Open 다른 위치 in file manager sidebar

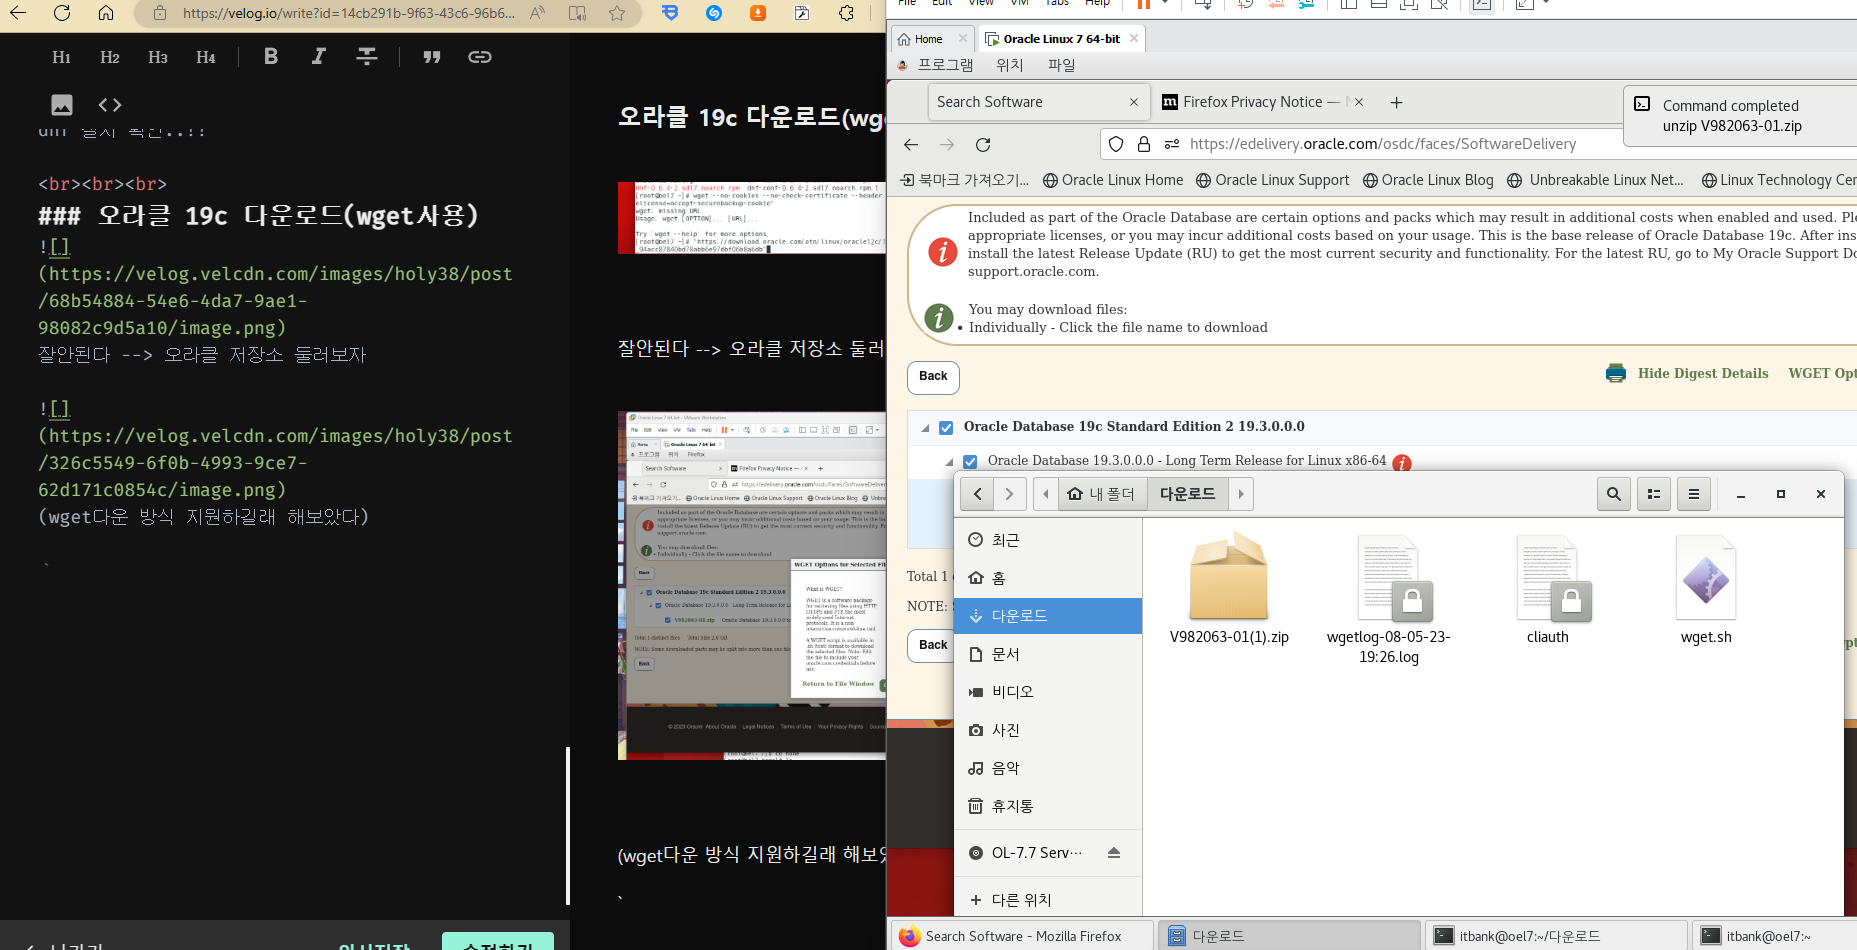(x=1048, y=900)
